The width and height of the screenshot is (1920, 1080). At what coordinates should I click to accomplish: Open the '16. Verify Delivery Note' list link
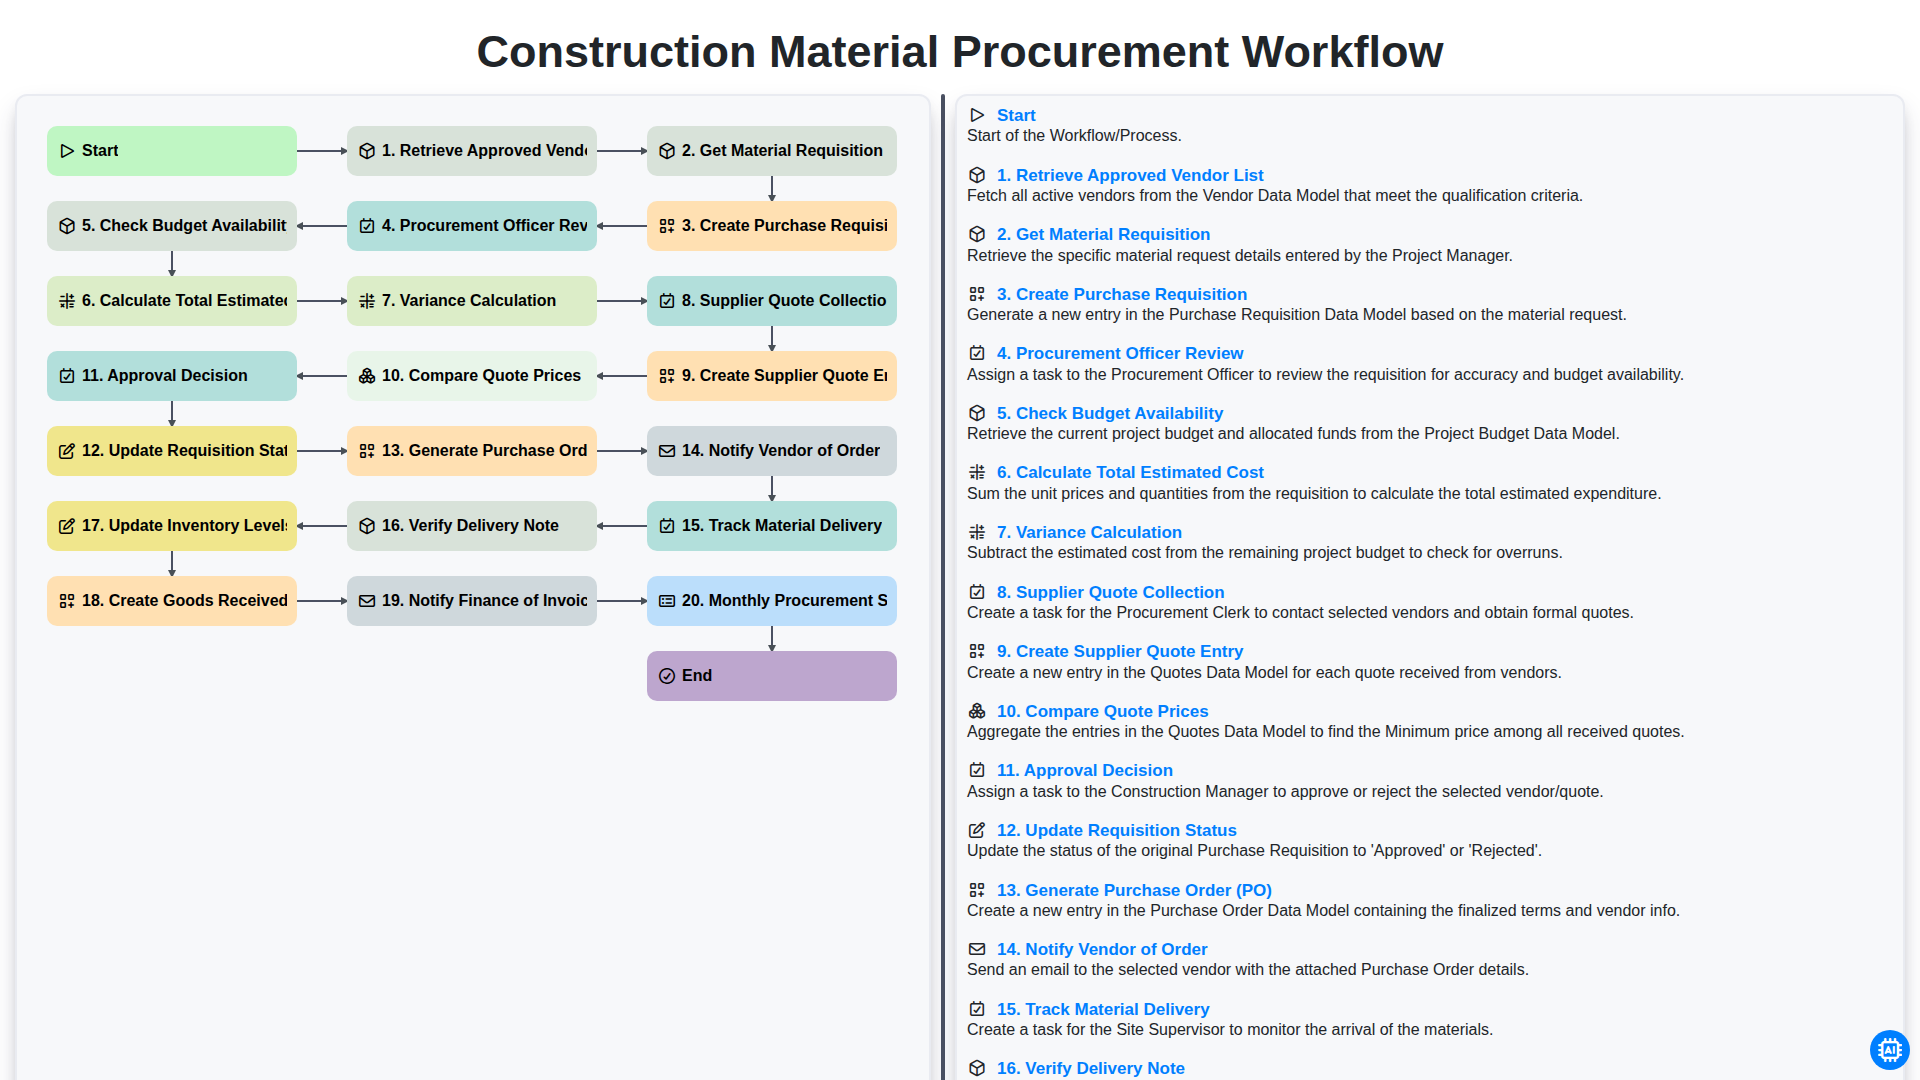click(x=1091, y=1068)
